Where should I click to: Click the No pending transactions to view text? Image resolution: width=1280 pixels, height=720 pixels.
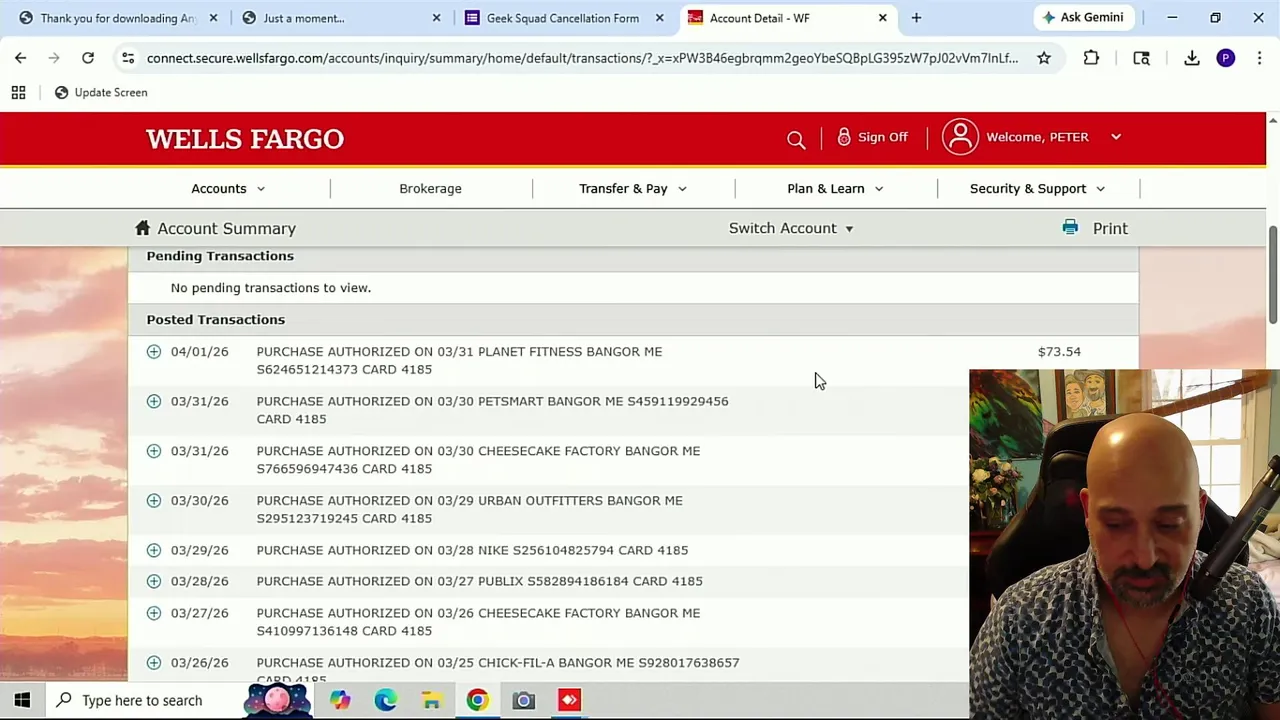pos(270,287)
